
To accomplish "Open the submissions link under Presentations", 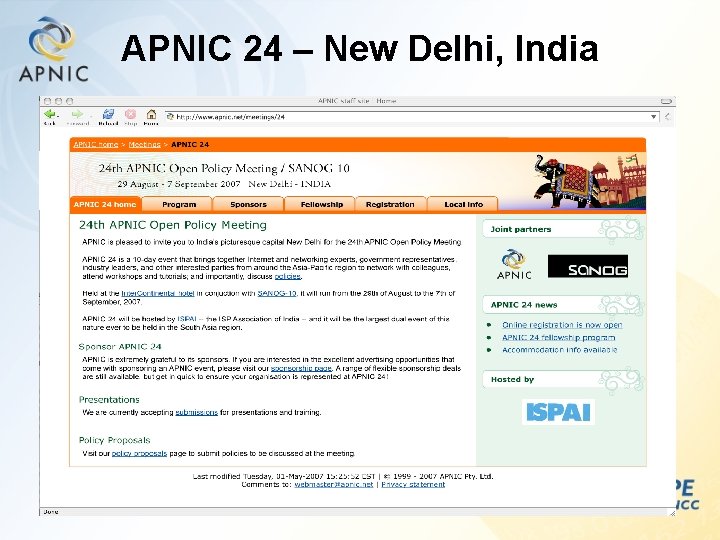I will click(x=197, y=412).
